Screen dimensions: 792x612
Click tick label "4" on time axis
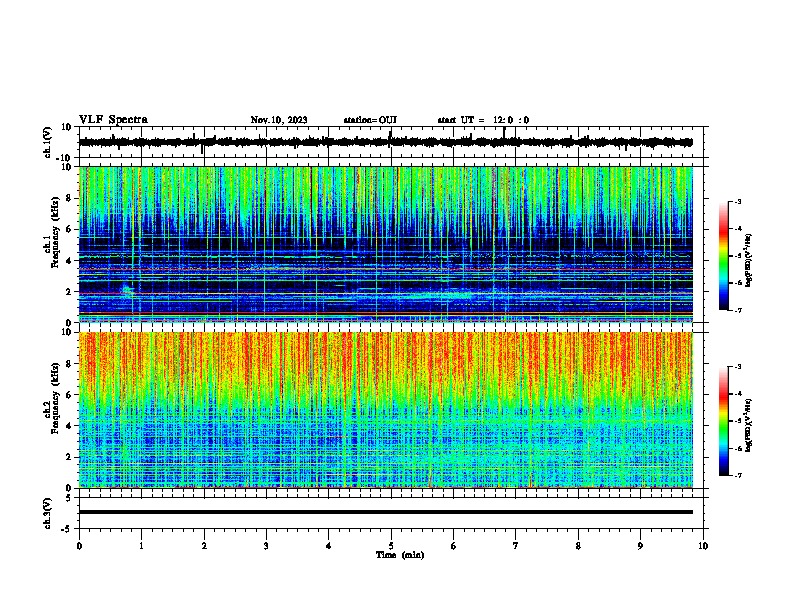(x=329, y=546)
